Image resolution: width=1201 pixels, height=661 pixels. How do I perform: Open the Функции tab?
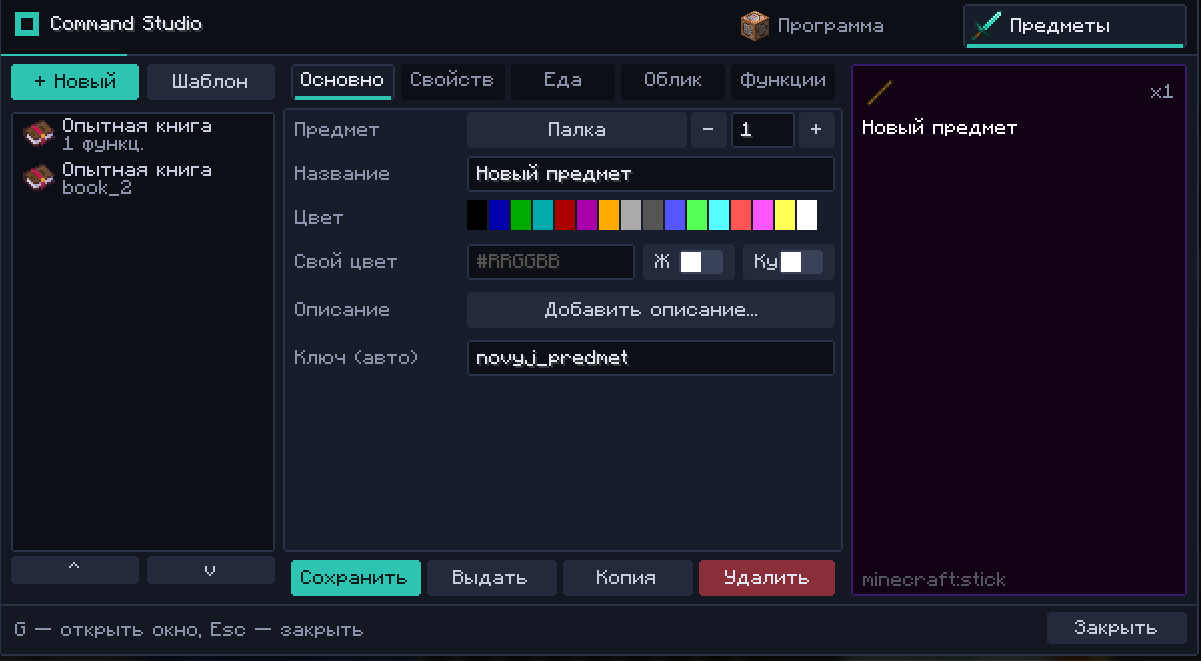point(783,81)
